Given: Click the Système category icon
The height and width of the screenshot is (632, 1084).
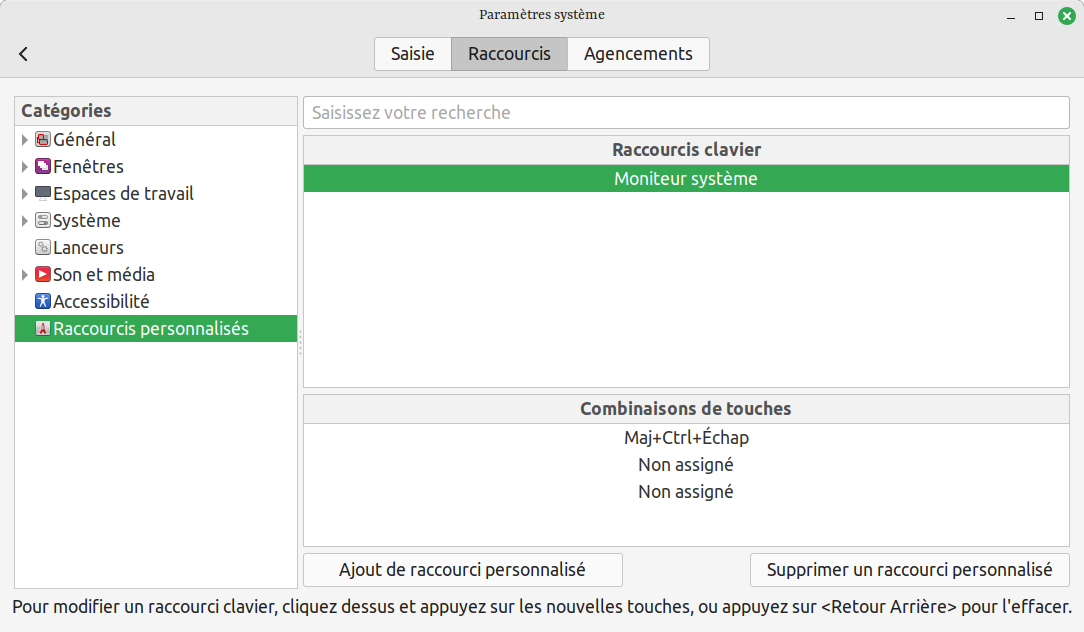Looking at the screenshot, I should [43, 221].
